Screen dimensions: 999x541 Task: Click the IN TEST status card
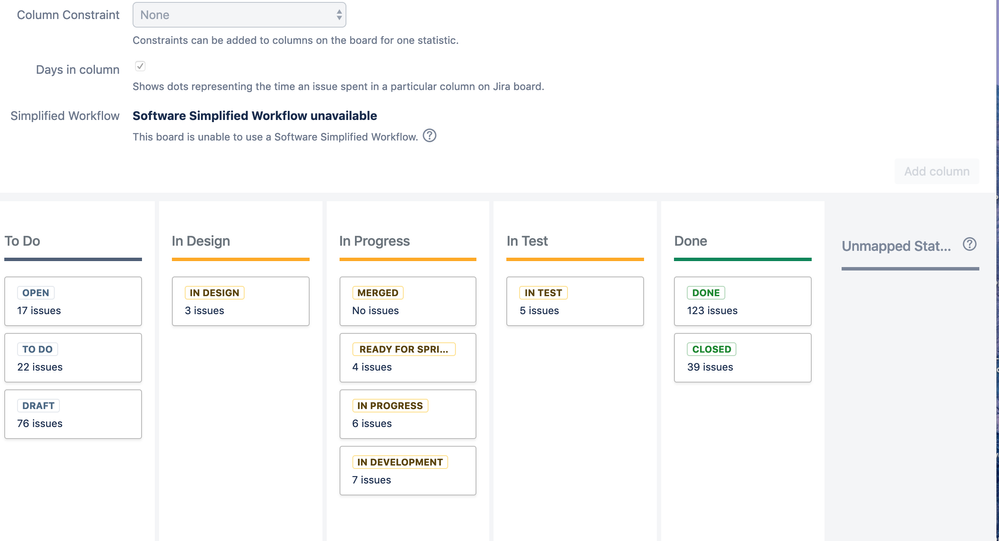click(x=575, y=301)
